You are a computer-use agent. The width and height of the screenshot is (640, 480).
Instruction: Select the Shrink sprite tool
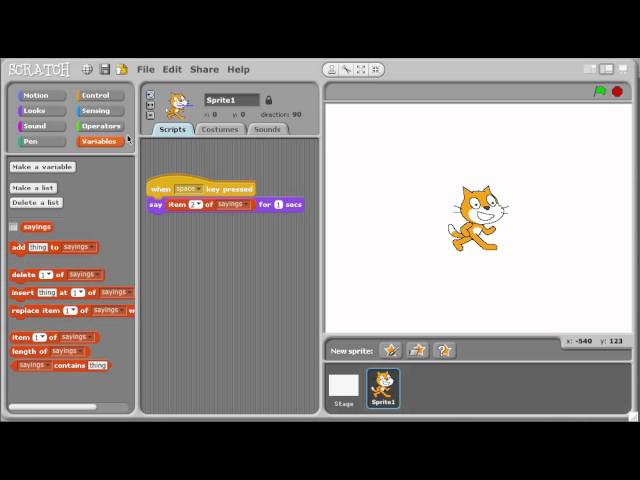(x=376, y=70)
